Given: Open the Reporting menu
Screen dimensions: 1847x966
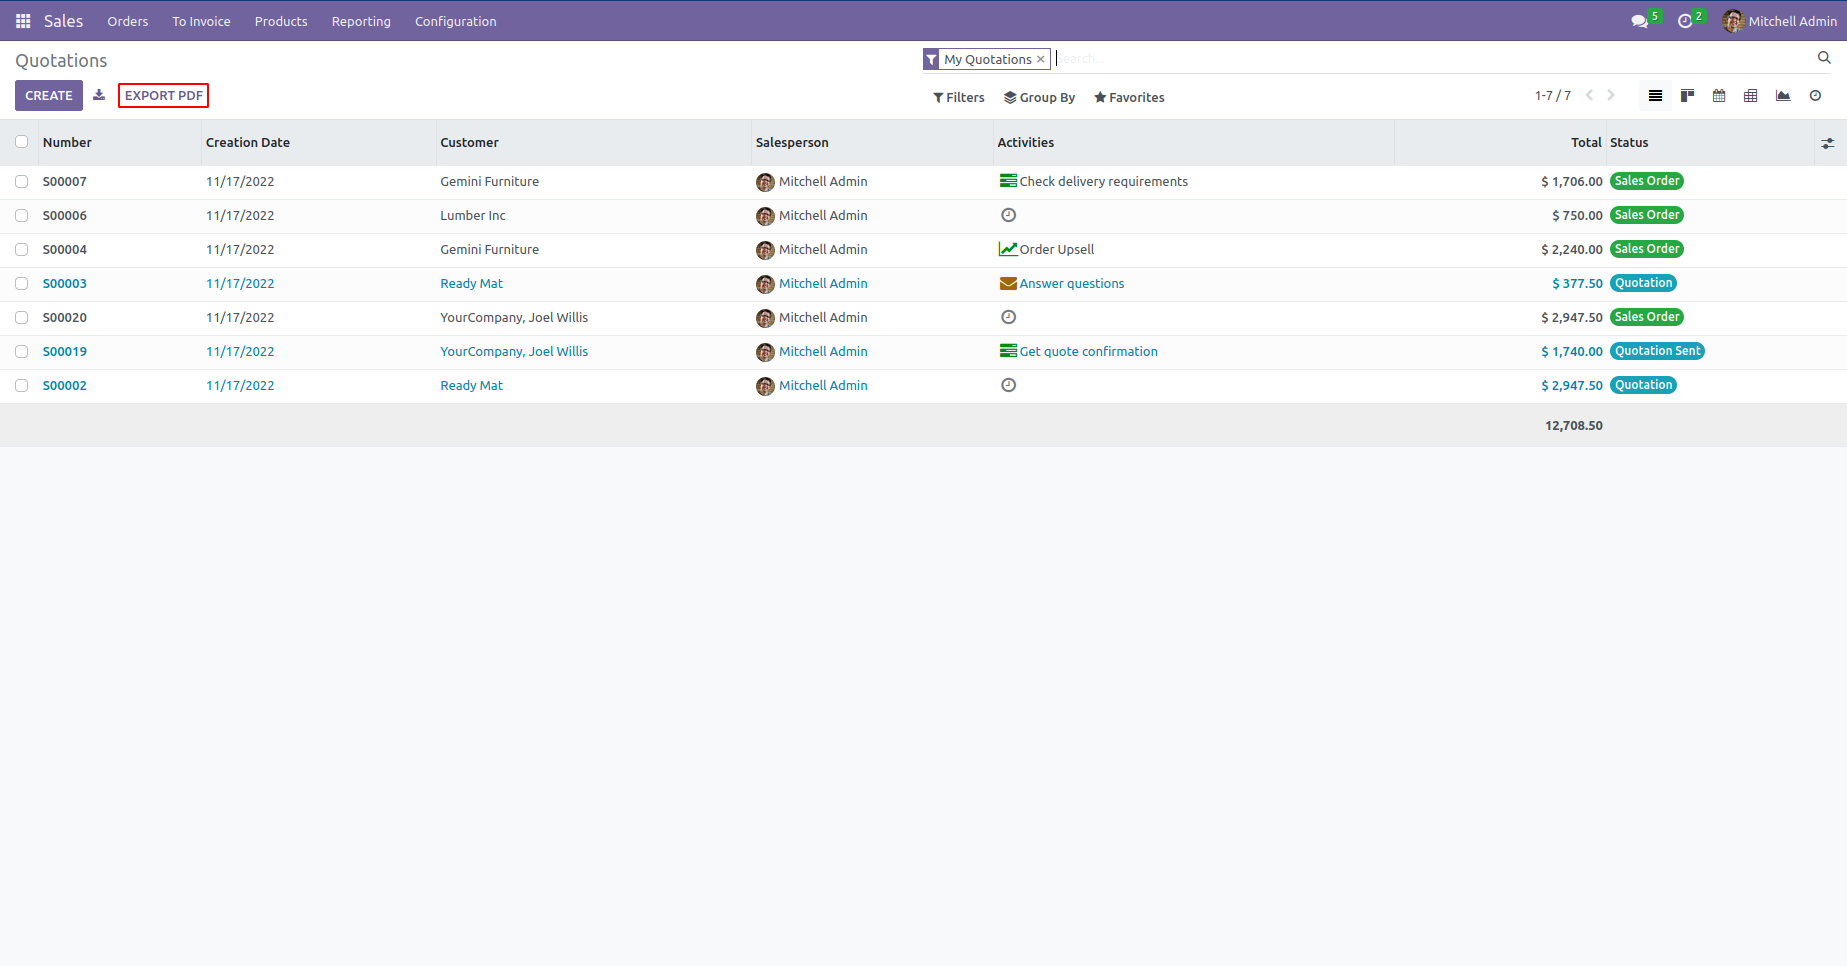Looking at the screenshot, I should (x=361, y=21).
